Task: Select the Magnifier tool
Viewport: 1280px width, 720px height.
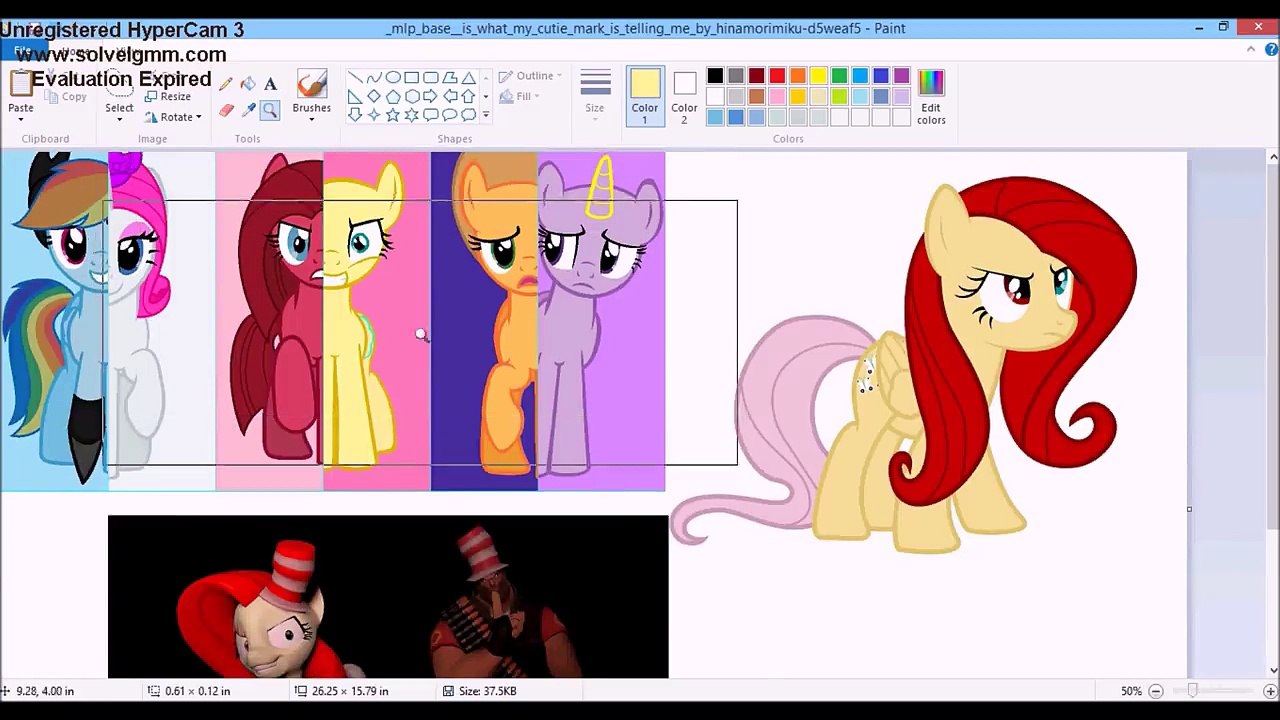Action: (x=270, y=110)
